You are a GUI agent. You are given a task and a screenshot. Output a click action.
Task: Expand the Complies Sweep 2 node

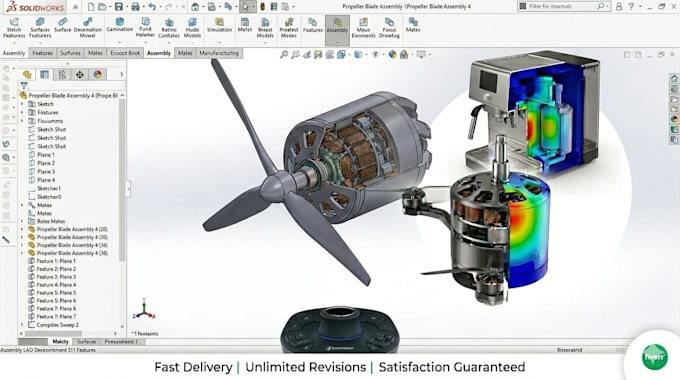point(22,324)
